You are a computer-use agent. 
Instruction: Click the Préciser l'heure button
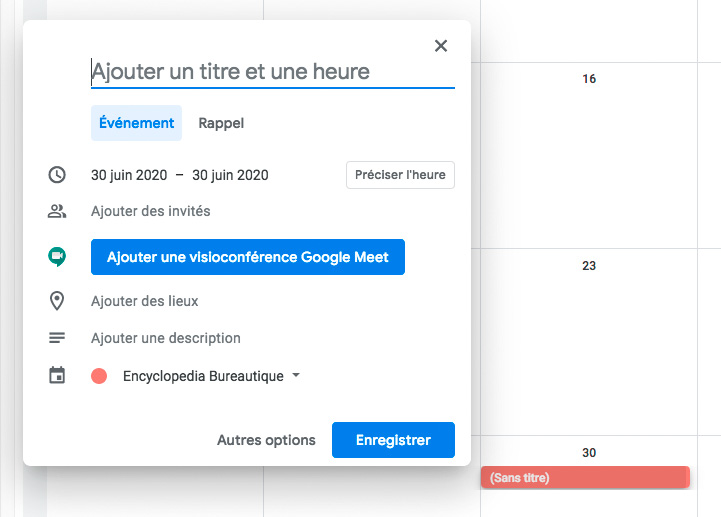(x=400, y=175)
